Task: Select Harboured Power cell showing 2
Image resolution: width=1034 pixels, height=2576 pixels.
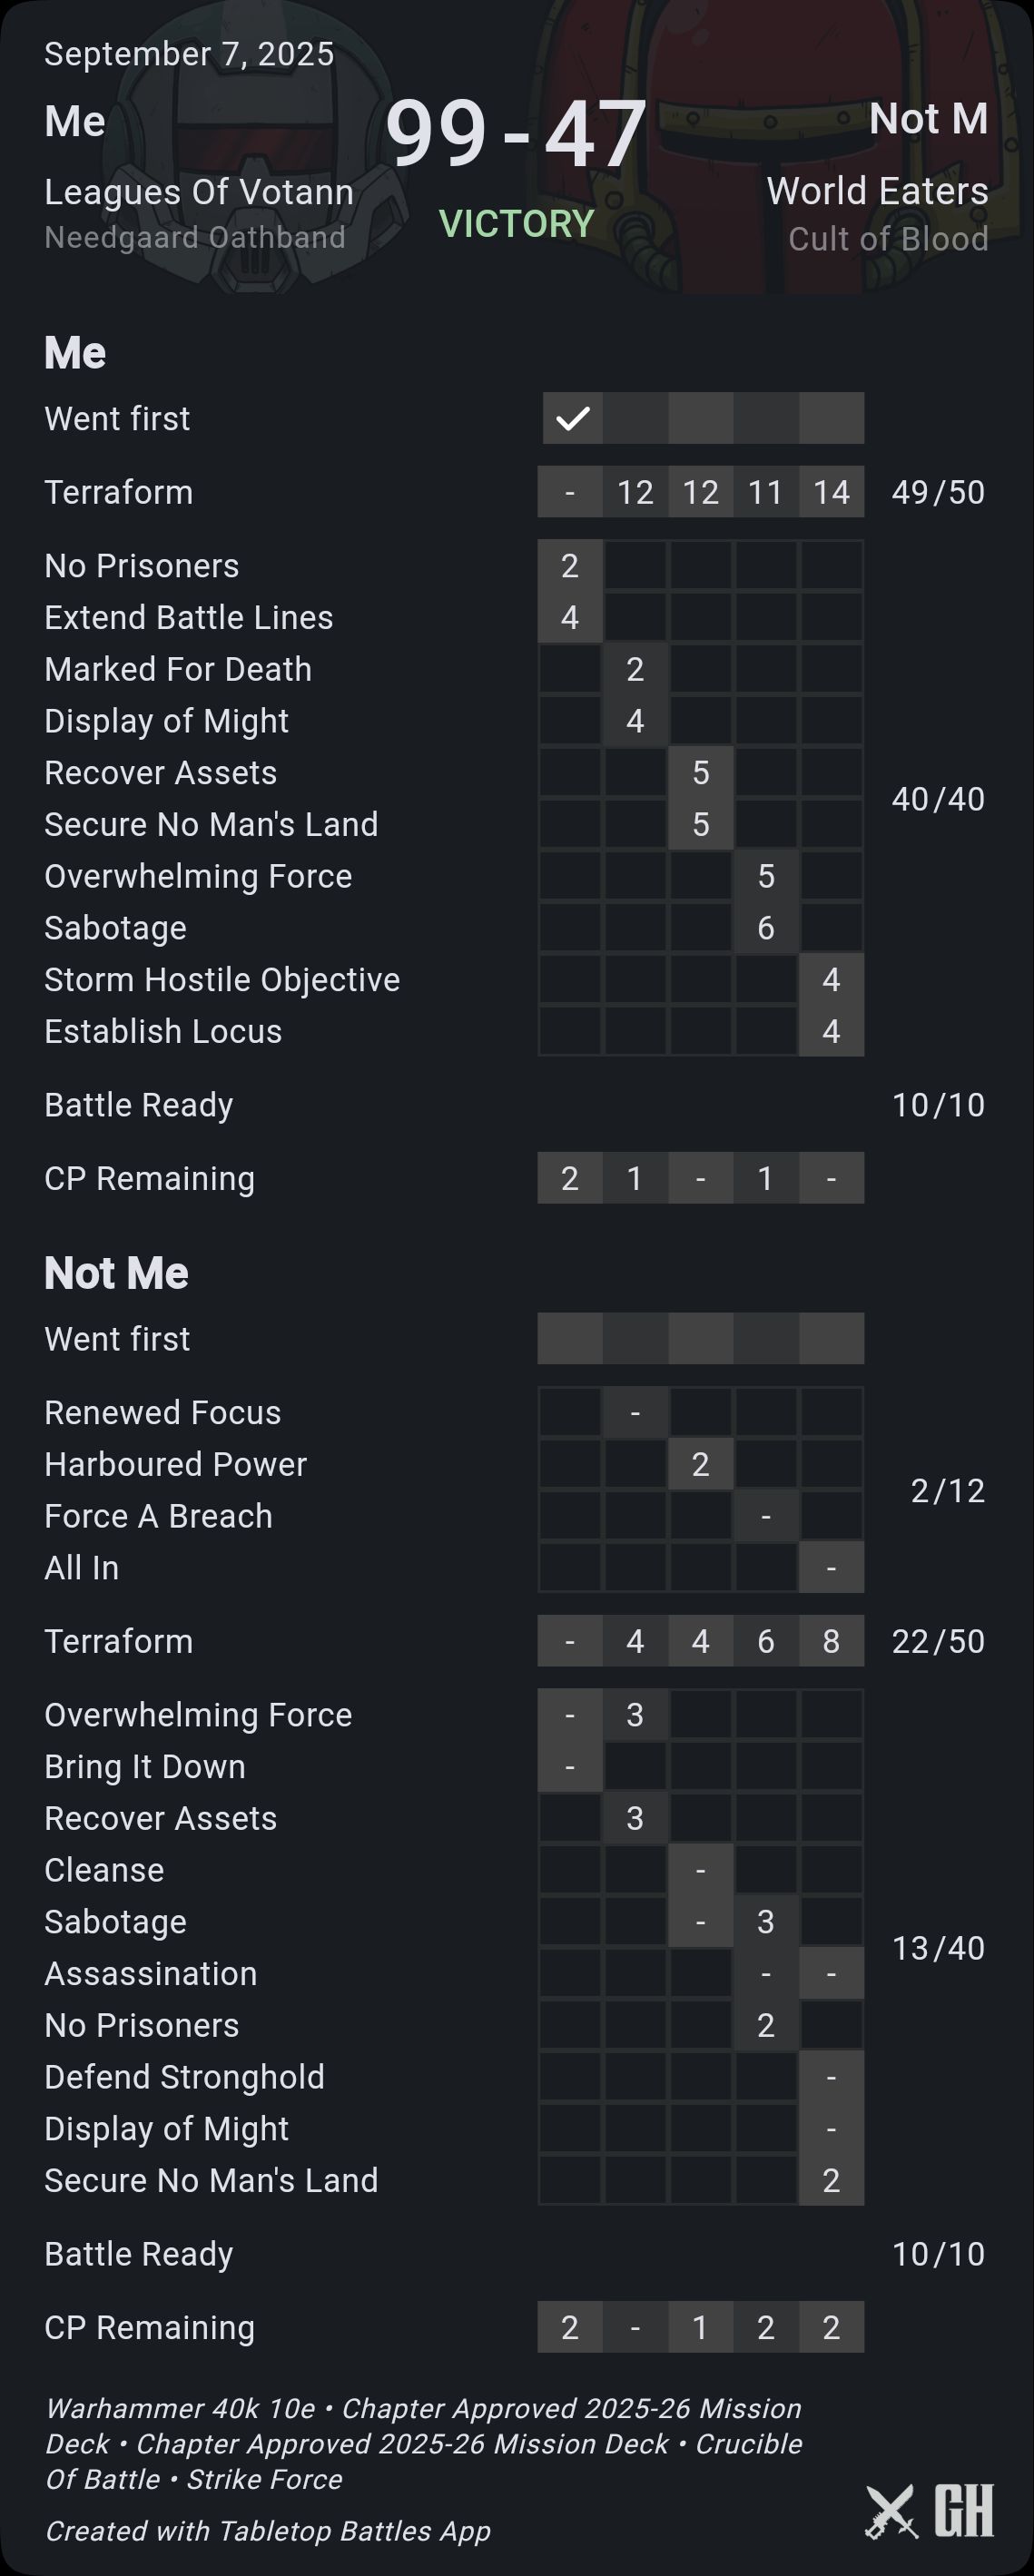Action: pos(701,1464)
